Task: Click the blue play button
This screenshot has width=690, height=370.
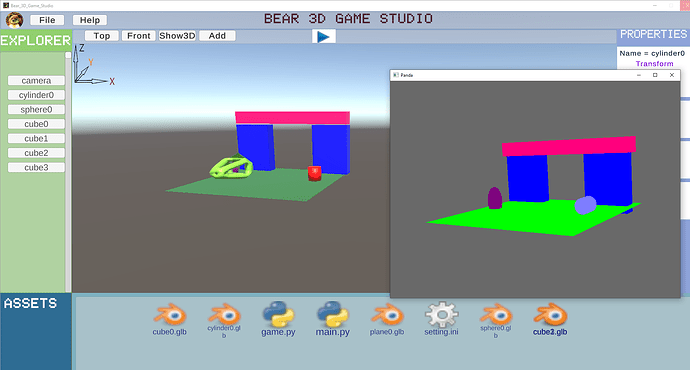Action: (324, 37)
